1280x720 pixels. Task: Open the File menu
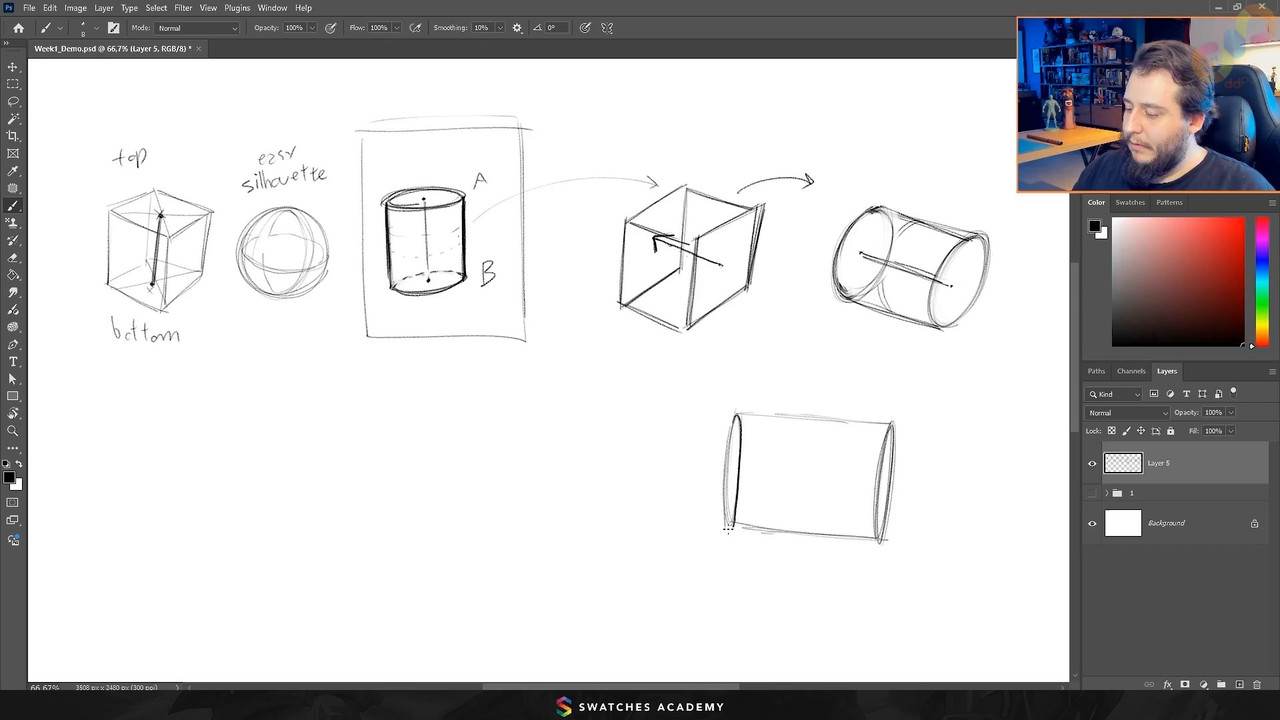(29, 8)
